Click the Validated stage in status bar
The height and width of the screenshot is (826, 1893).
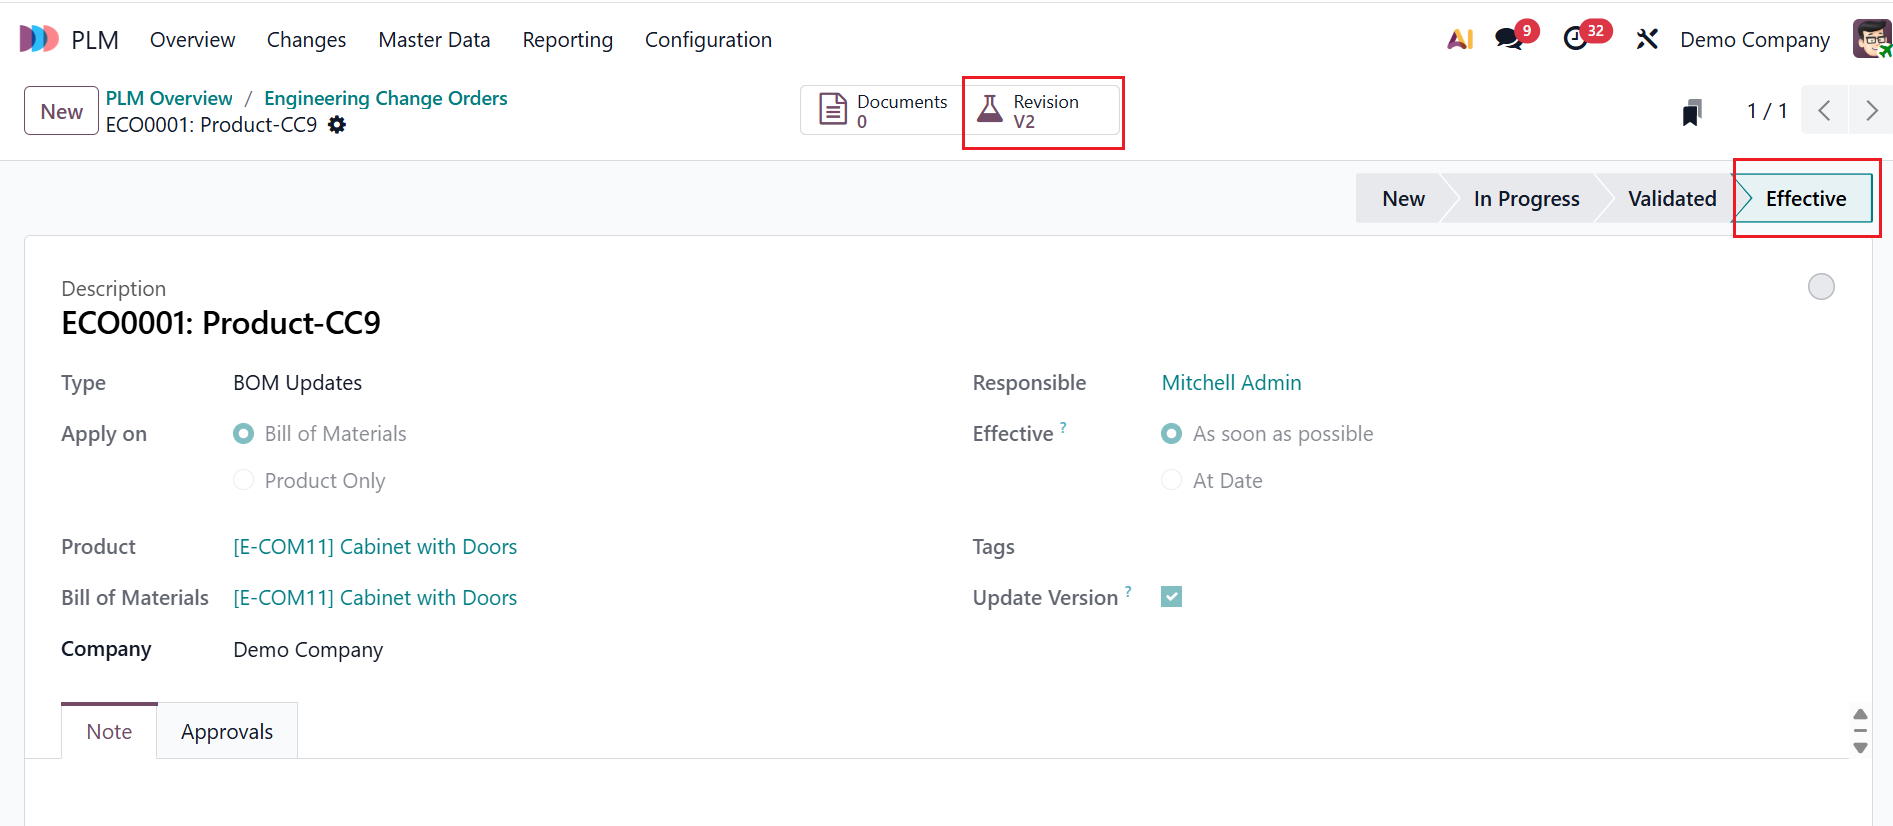(x=1671, y=199)
